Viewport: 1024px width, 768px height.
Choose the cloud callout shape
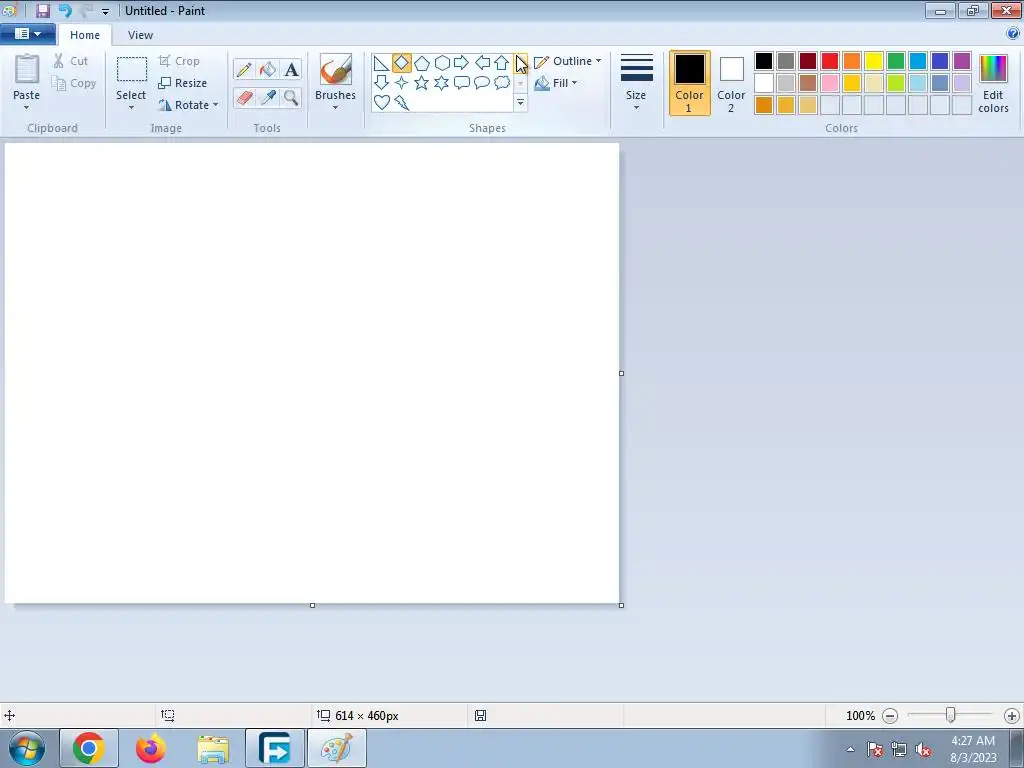[502, 82]
